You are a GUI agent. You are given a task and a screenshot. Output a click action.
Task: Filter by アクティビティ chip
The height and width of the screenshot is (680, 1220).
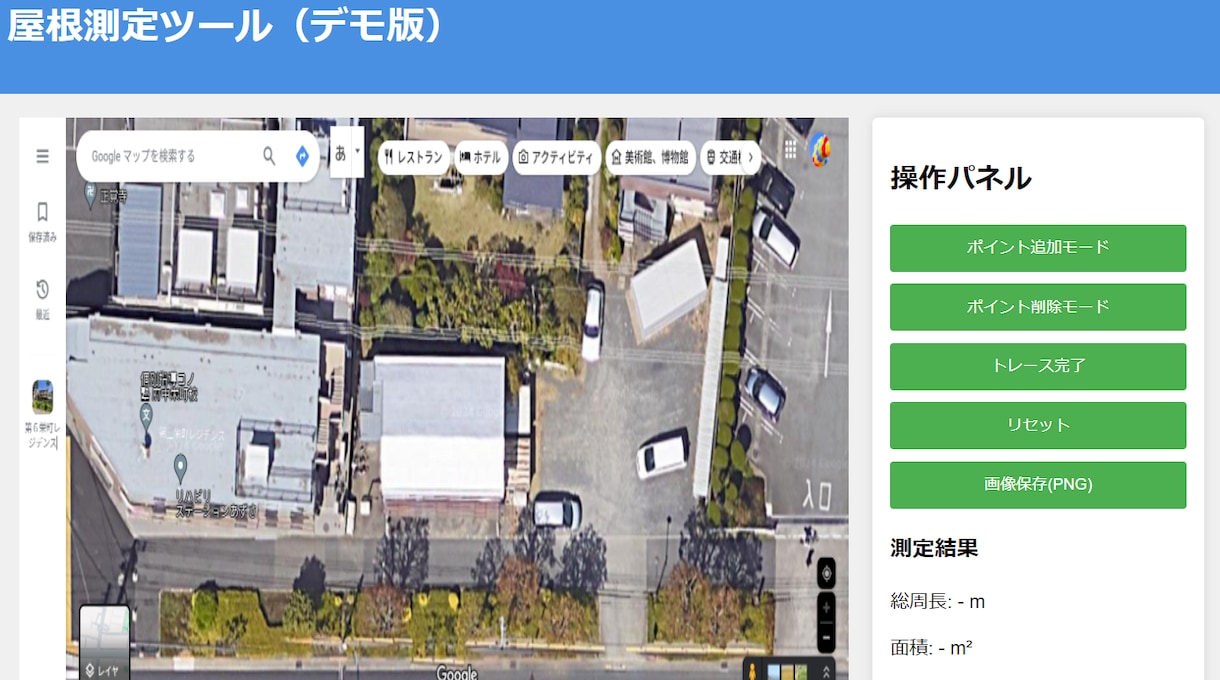557,157
